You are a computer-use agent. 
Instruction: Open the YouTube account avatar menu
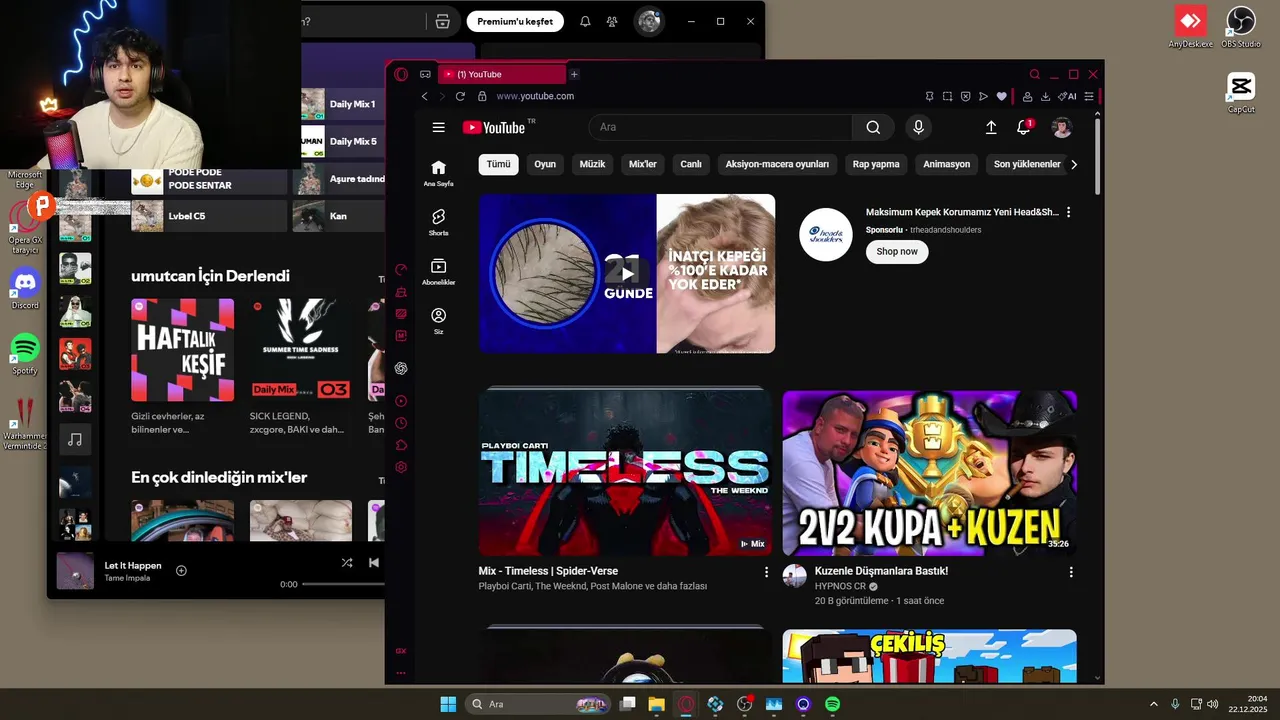point(1062,127)
